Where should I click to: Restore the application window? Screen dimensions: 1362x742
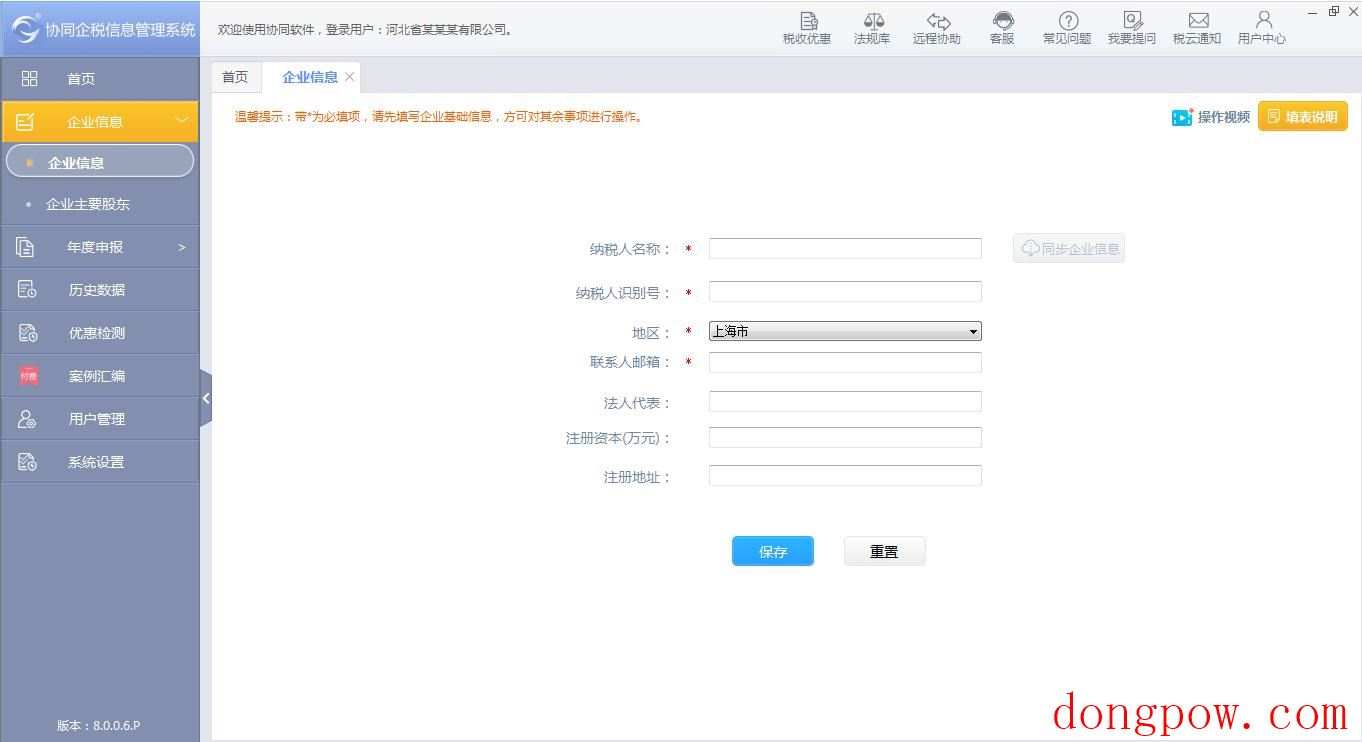pyautogui.click(x=1334, y=11)
